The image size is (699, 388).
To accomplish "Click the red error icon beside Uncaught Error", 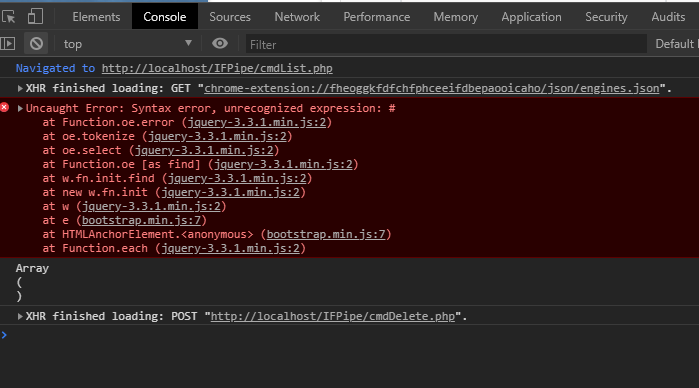I will tap(4, 107).
